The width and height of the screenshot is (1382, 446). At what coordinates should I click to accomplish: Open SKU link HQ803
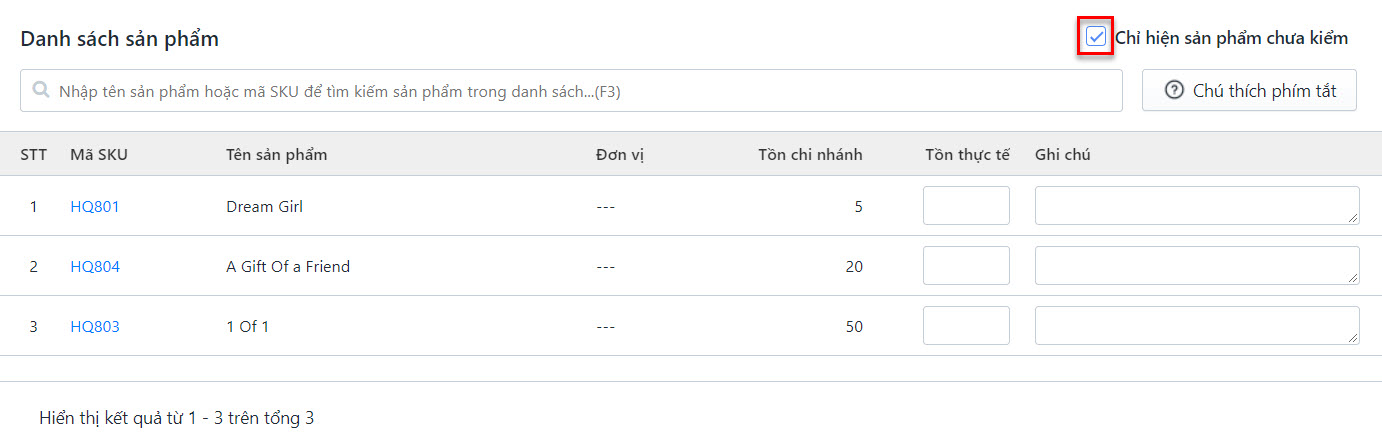click(x=95, y=327)
